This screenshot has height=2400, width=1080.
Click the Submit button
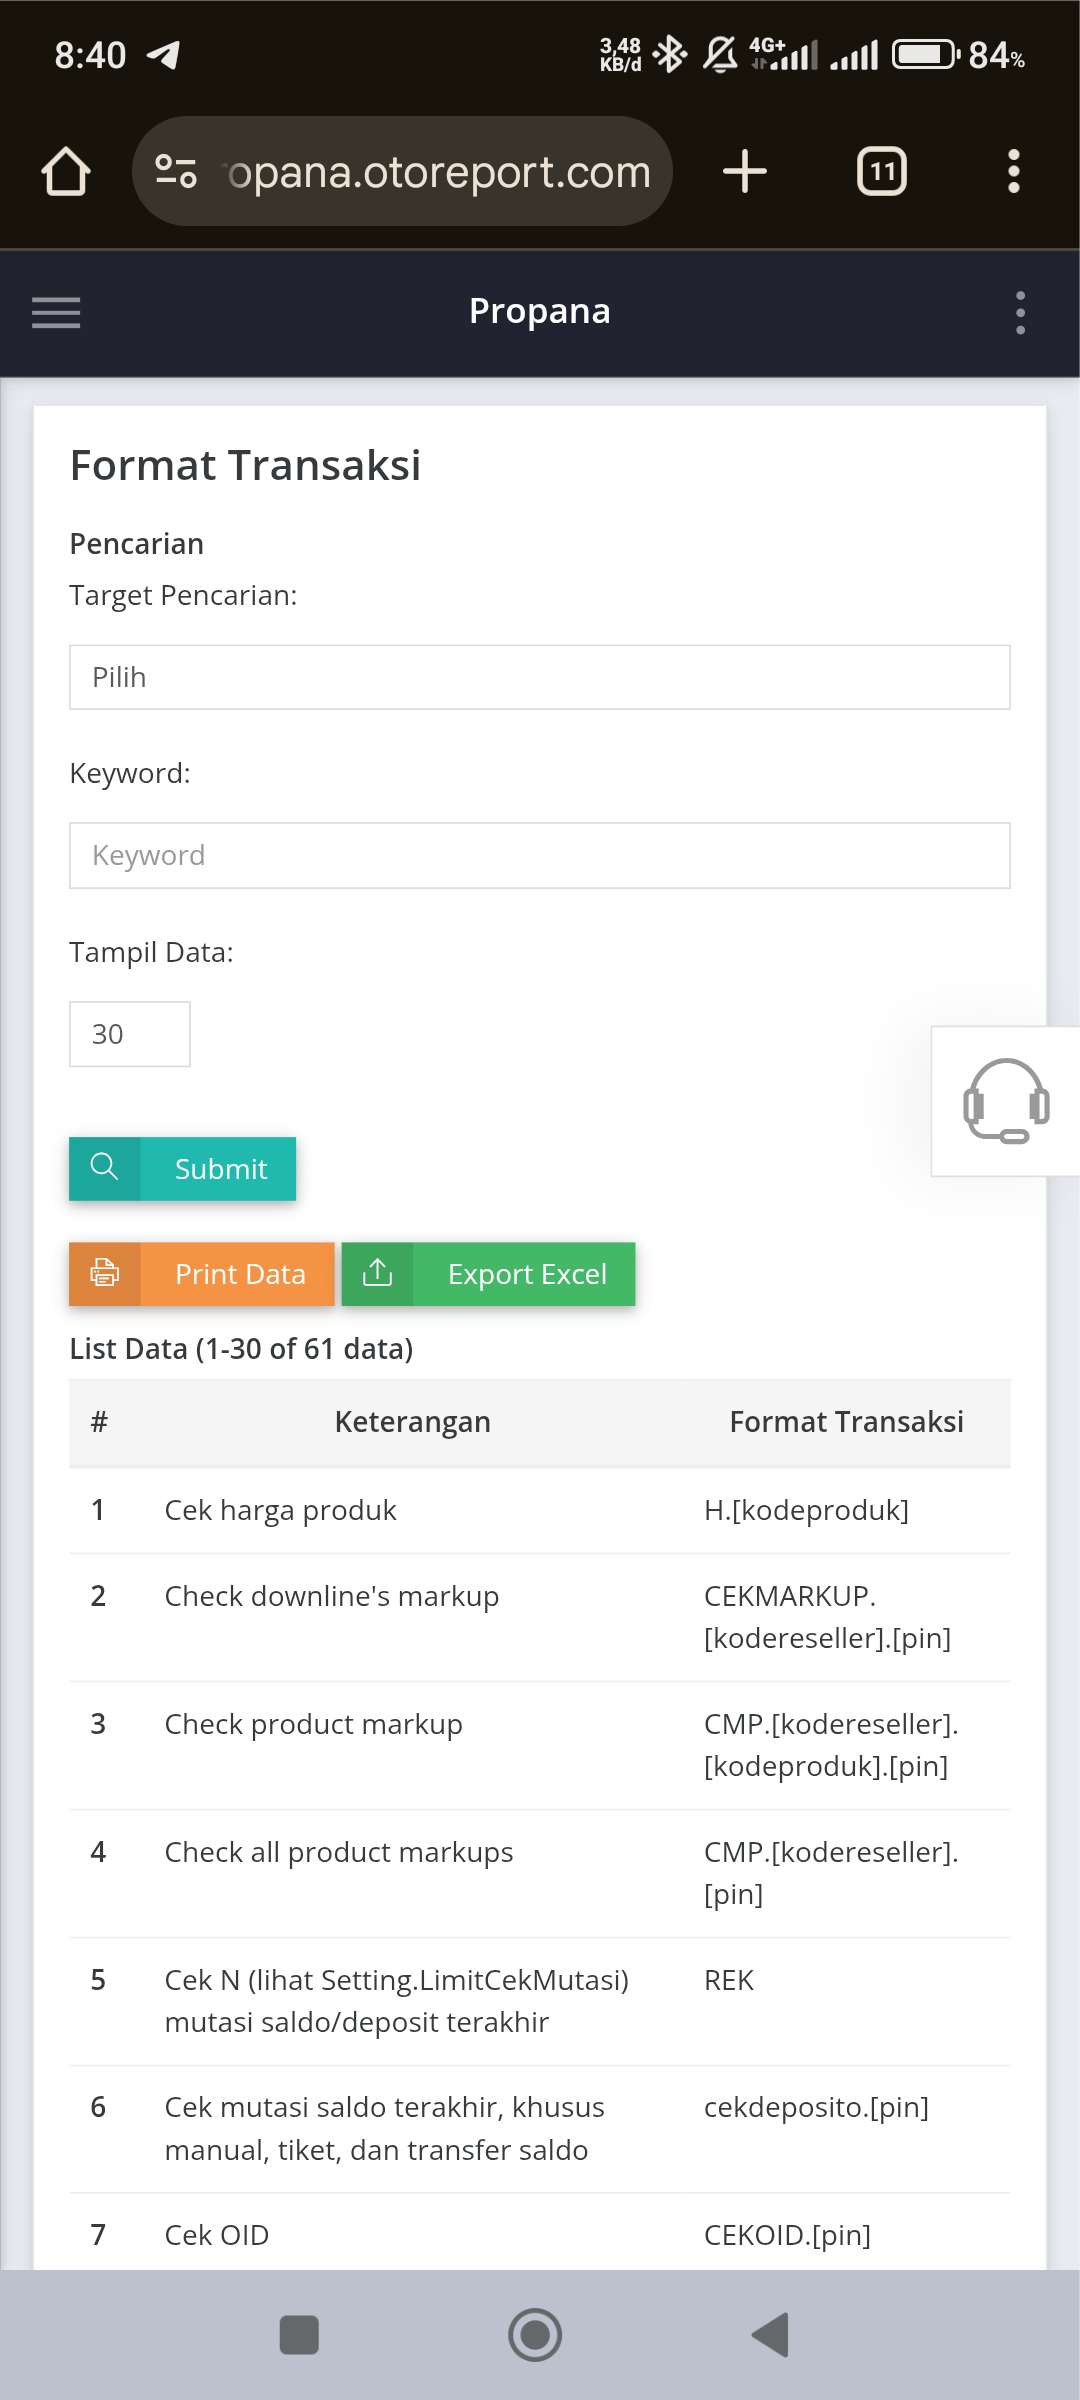[x=183, y=1168]
